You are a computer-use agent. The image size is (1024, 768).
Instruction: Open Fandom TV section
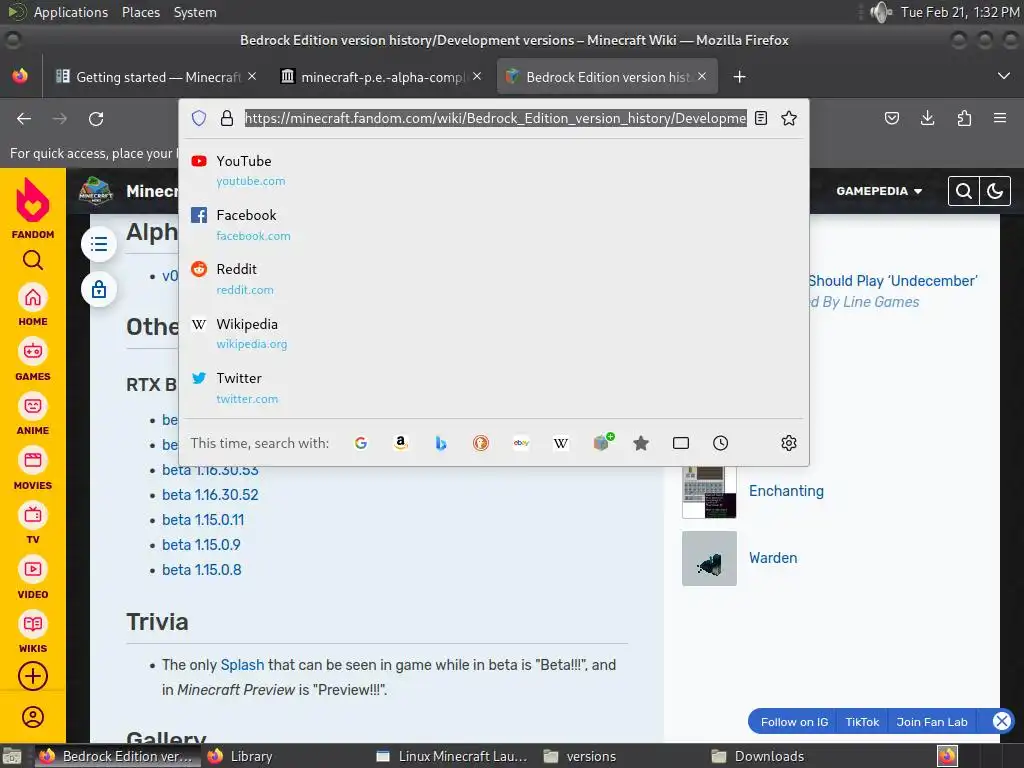(x=33, y=523)
